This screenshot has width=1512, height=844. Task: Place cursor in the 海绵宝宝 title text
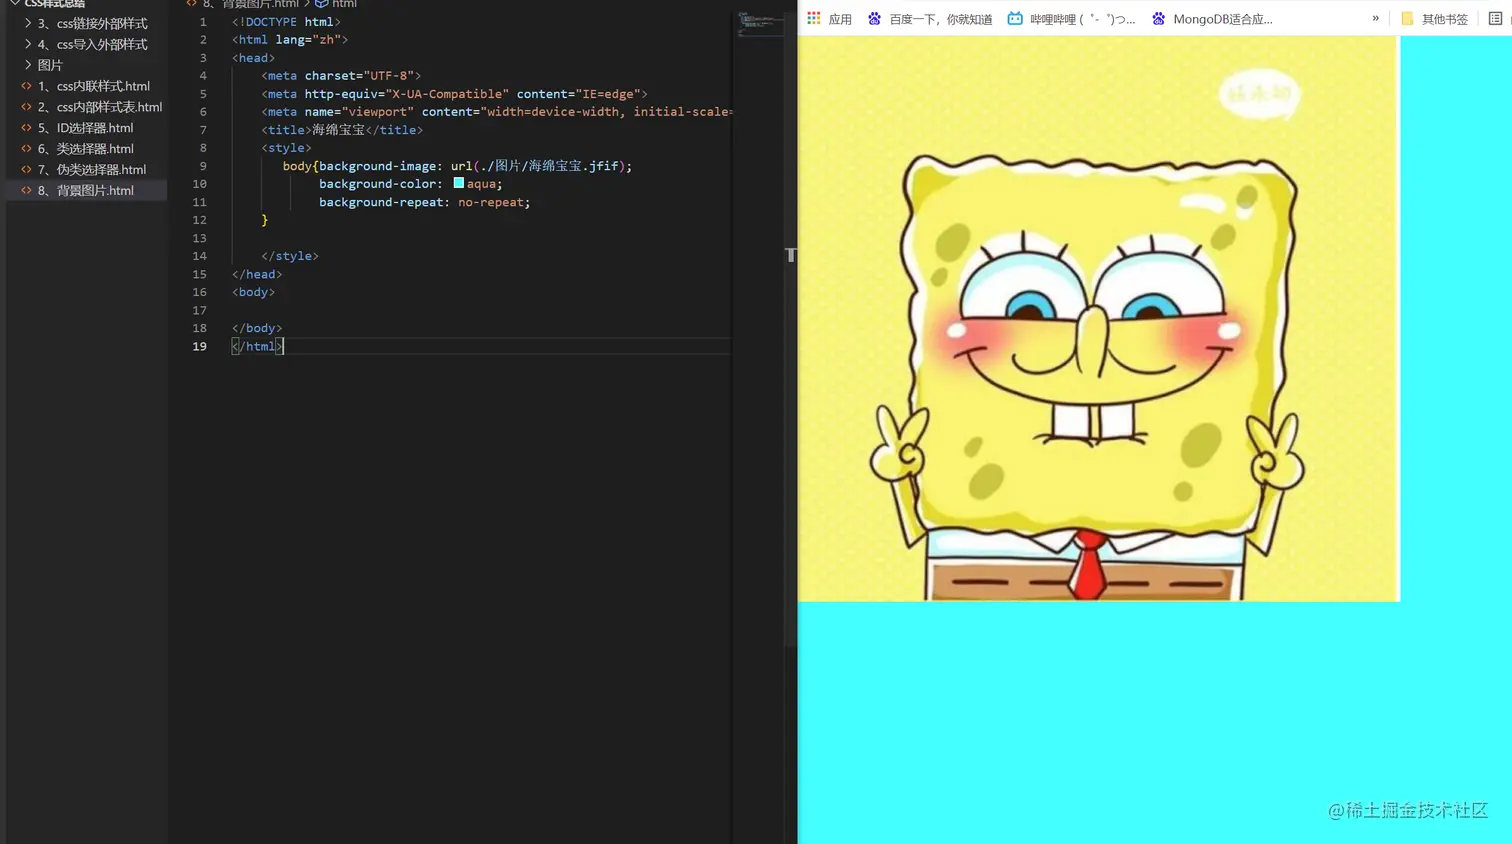tap(338, 130)
